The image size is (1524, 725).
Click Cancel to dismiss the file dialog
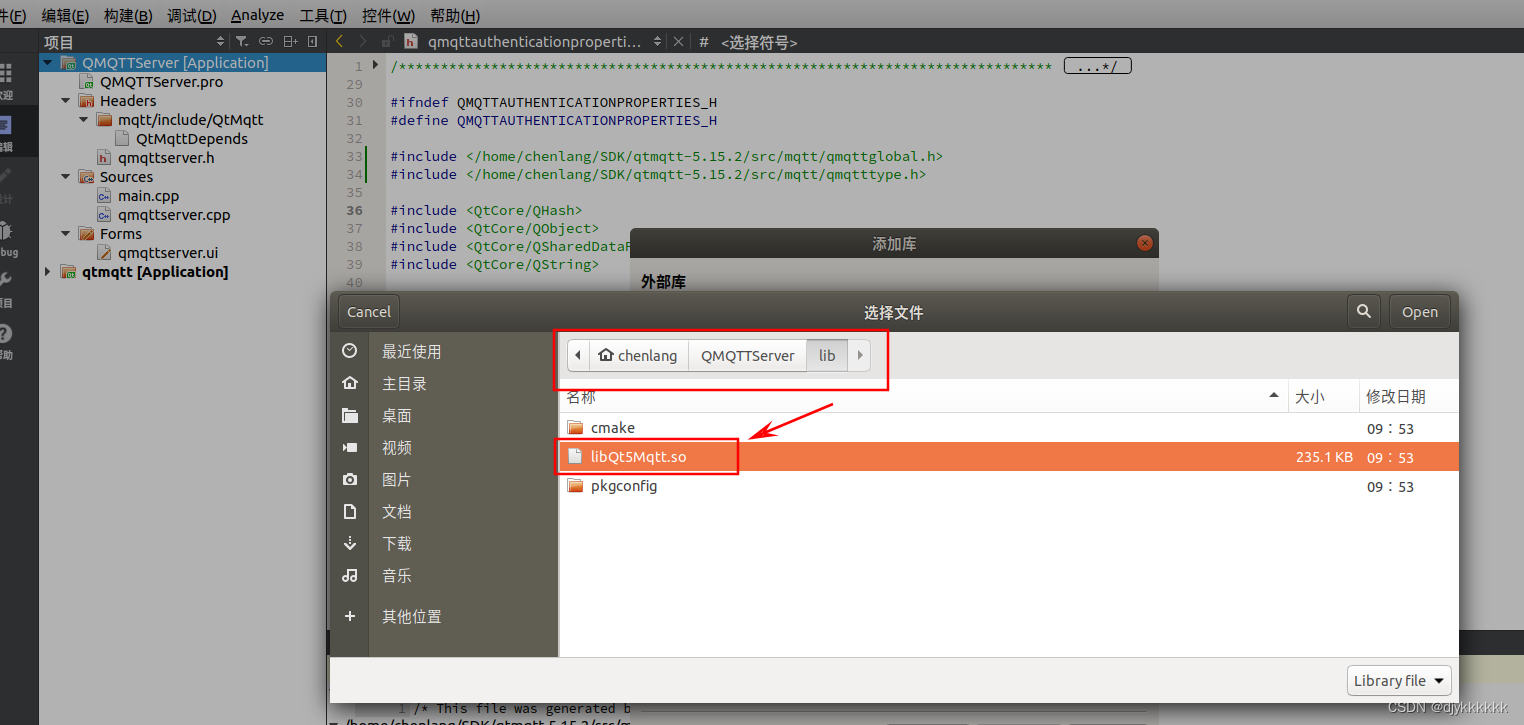tap(367, 311)
